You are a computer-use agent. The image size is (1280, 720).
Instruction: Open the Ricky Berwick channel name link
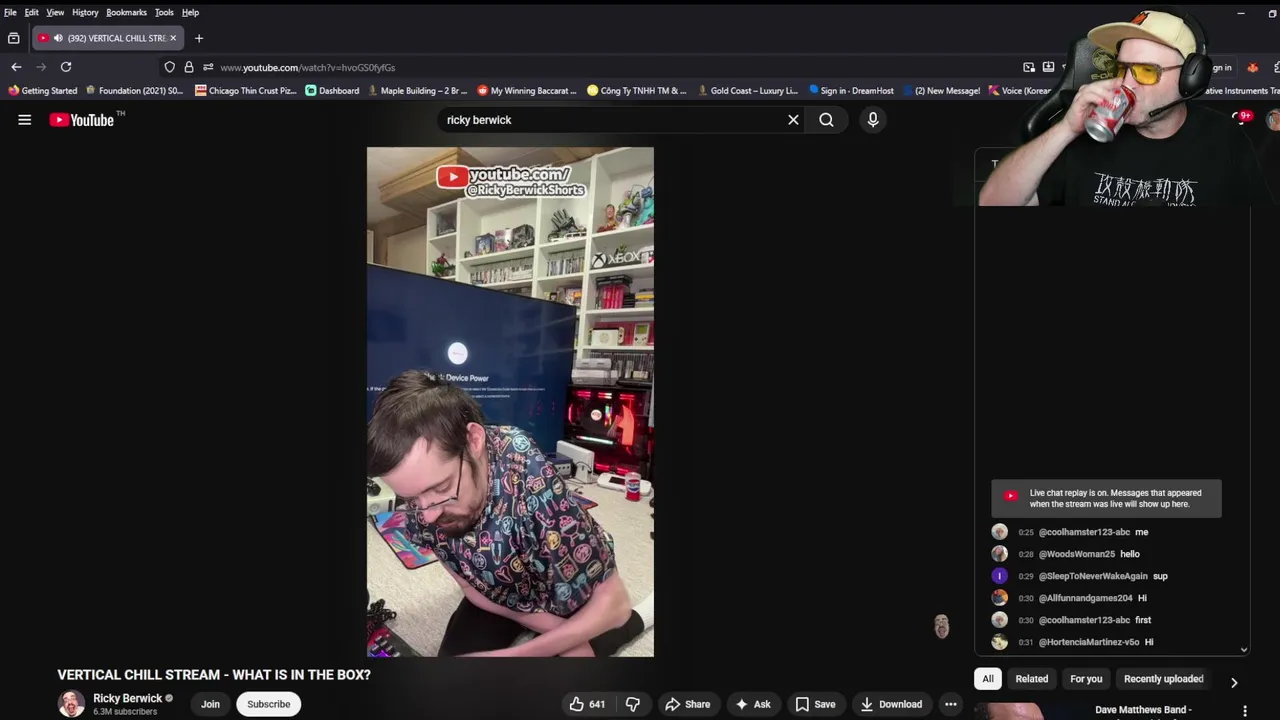point(127,698)
